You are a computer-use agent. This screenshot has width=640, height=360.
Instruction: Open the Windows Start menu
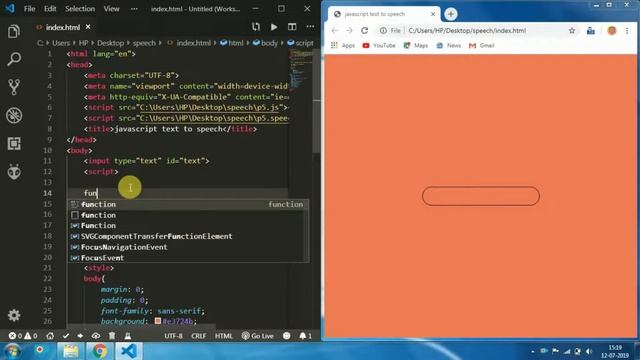[x=12, y=351]
